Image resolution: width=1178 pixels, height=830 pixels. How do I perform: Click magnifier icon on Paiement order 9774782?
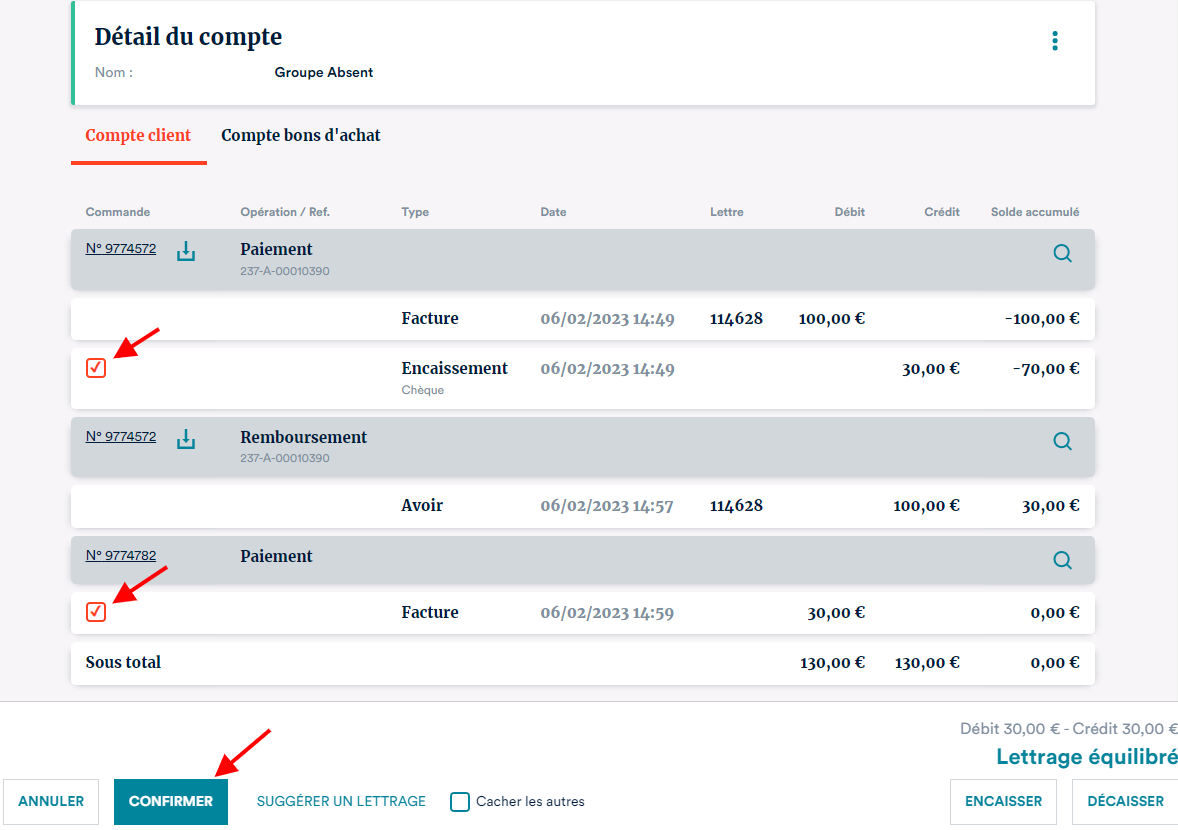click(1062, 560)
